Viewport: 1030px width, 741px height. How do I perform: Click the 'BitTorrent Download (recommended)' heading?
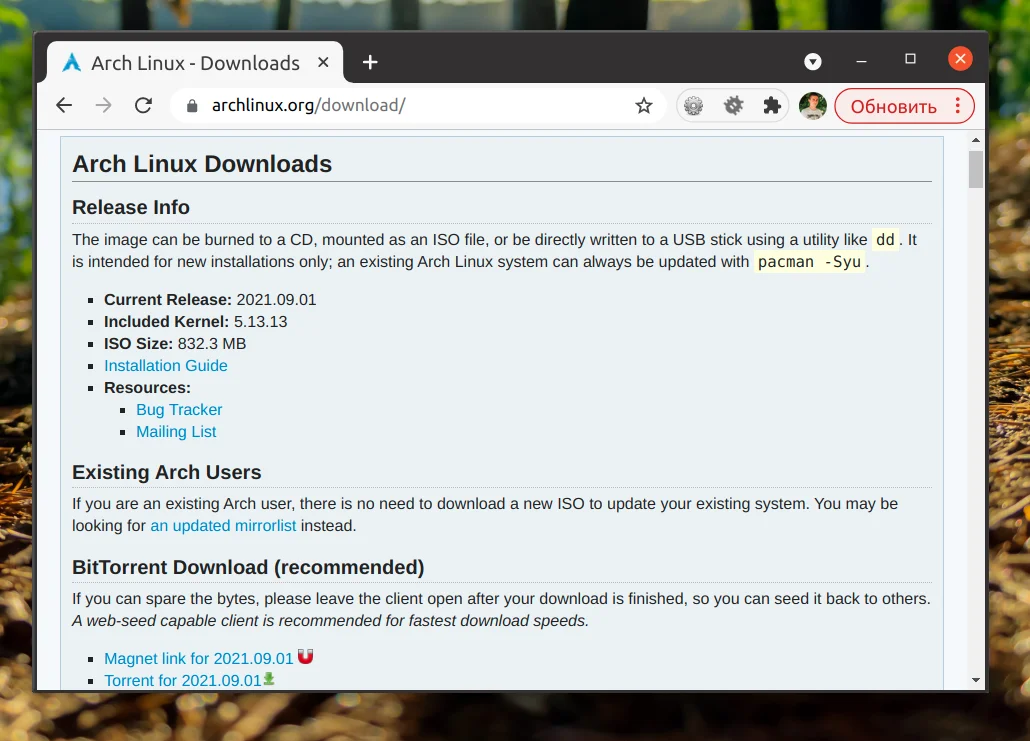click(x=248, y=567)
